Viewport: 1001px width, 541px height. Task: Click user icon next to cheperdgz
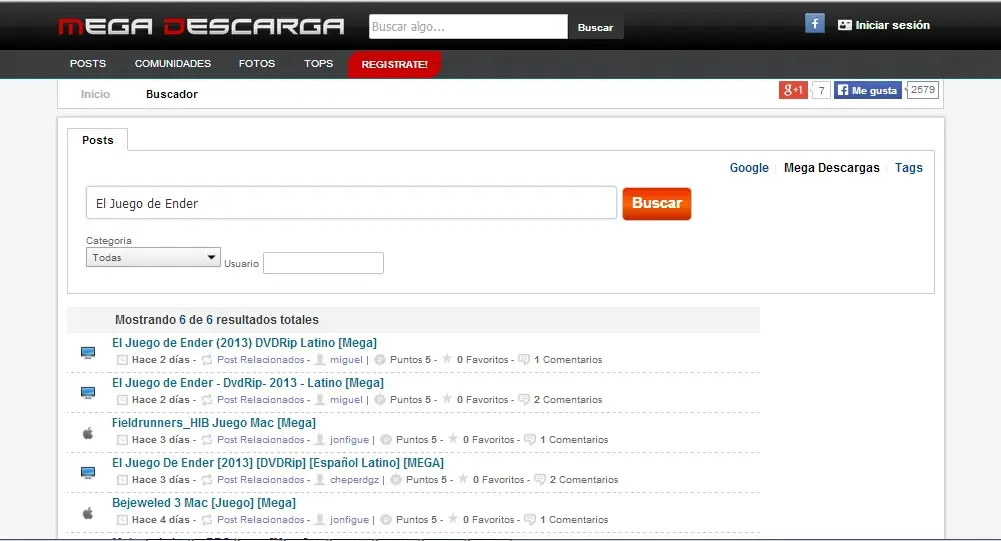(x=320, y=479)
